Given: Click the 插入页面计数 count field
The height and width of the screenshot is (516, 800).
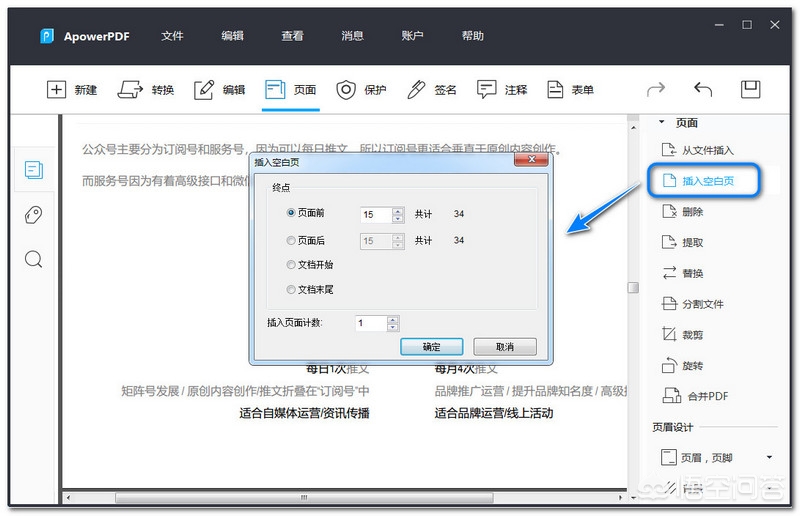Looking at the screenshot, I should (x=371, y=323).
